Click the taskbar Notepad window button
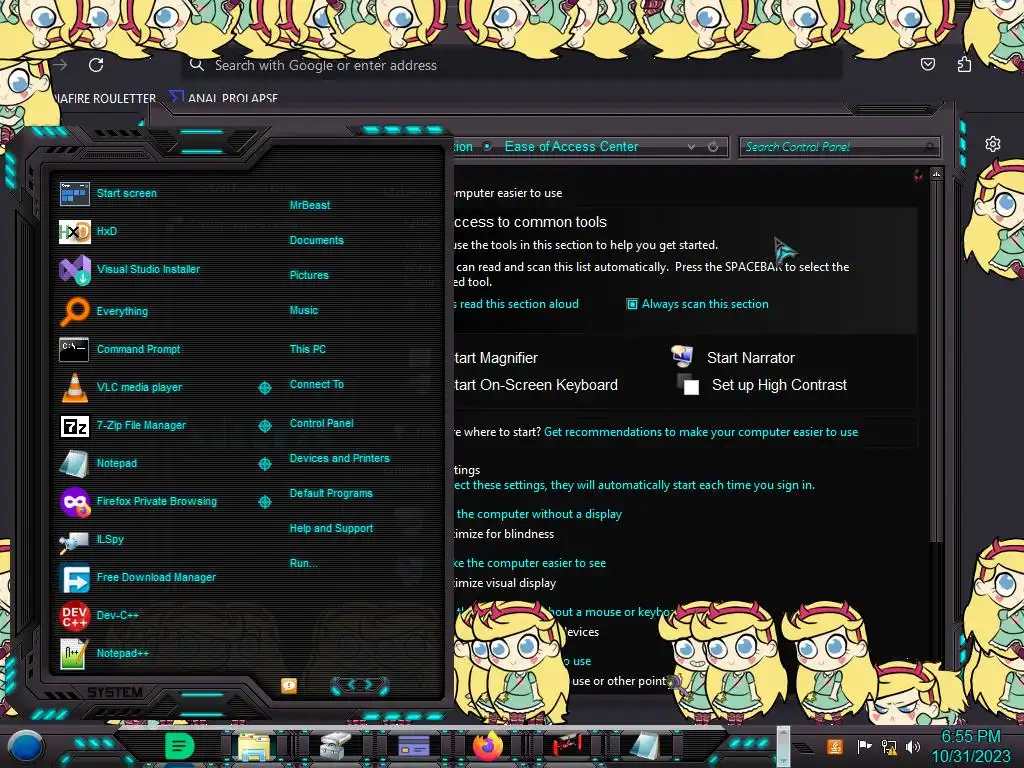Screen dimensions: 1024x768 point(644,746)
